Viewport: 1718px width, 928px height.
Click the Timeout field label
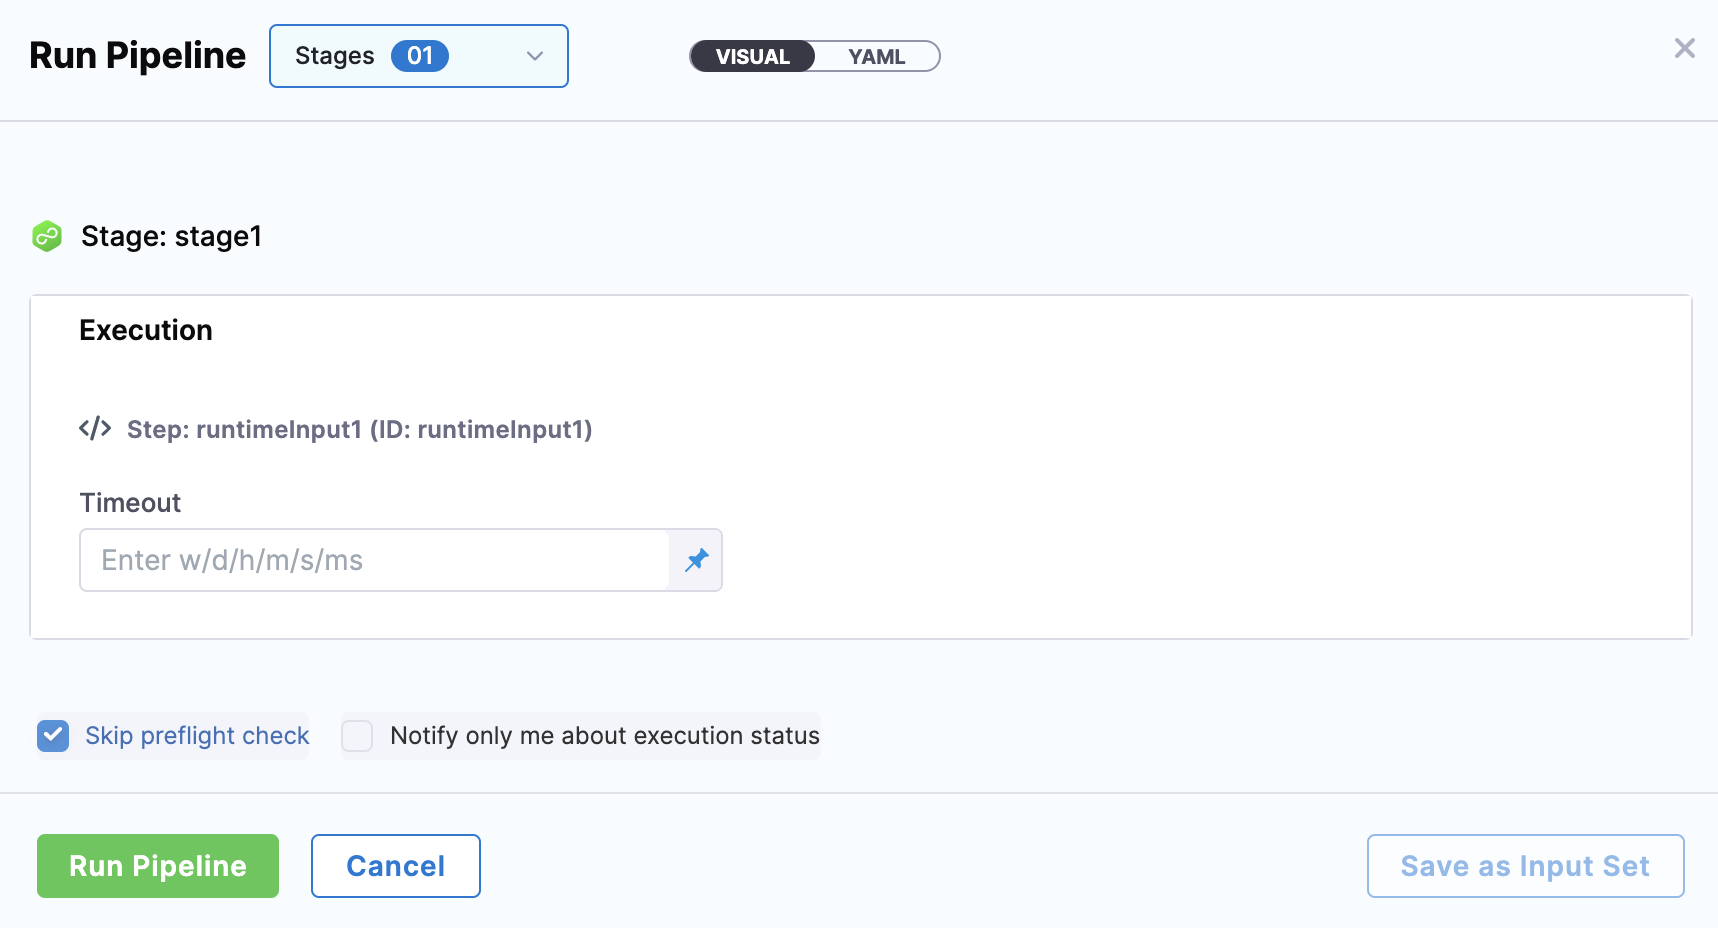click(x=130, y=503)
